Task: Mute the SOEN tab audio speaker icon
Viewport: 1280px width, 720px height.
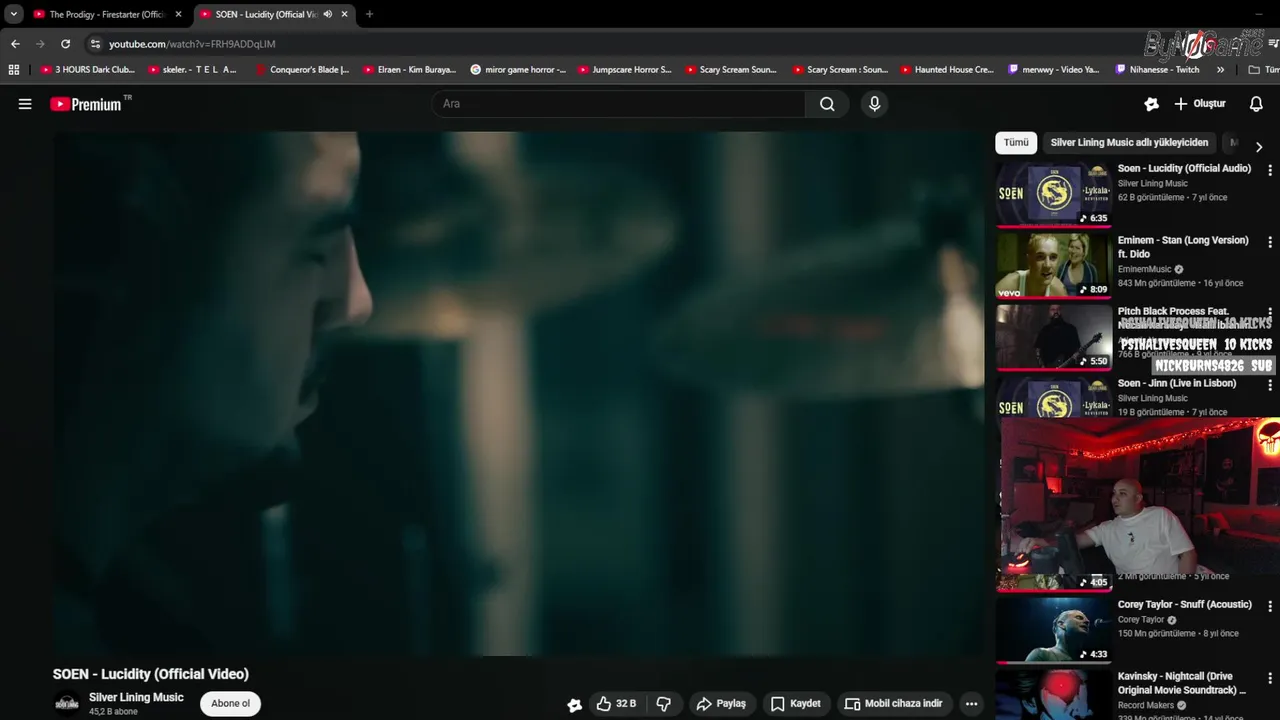Action: click(x=327, y=14)
